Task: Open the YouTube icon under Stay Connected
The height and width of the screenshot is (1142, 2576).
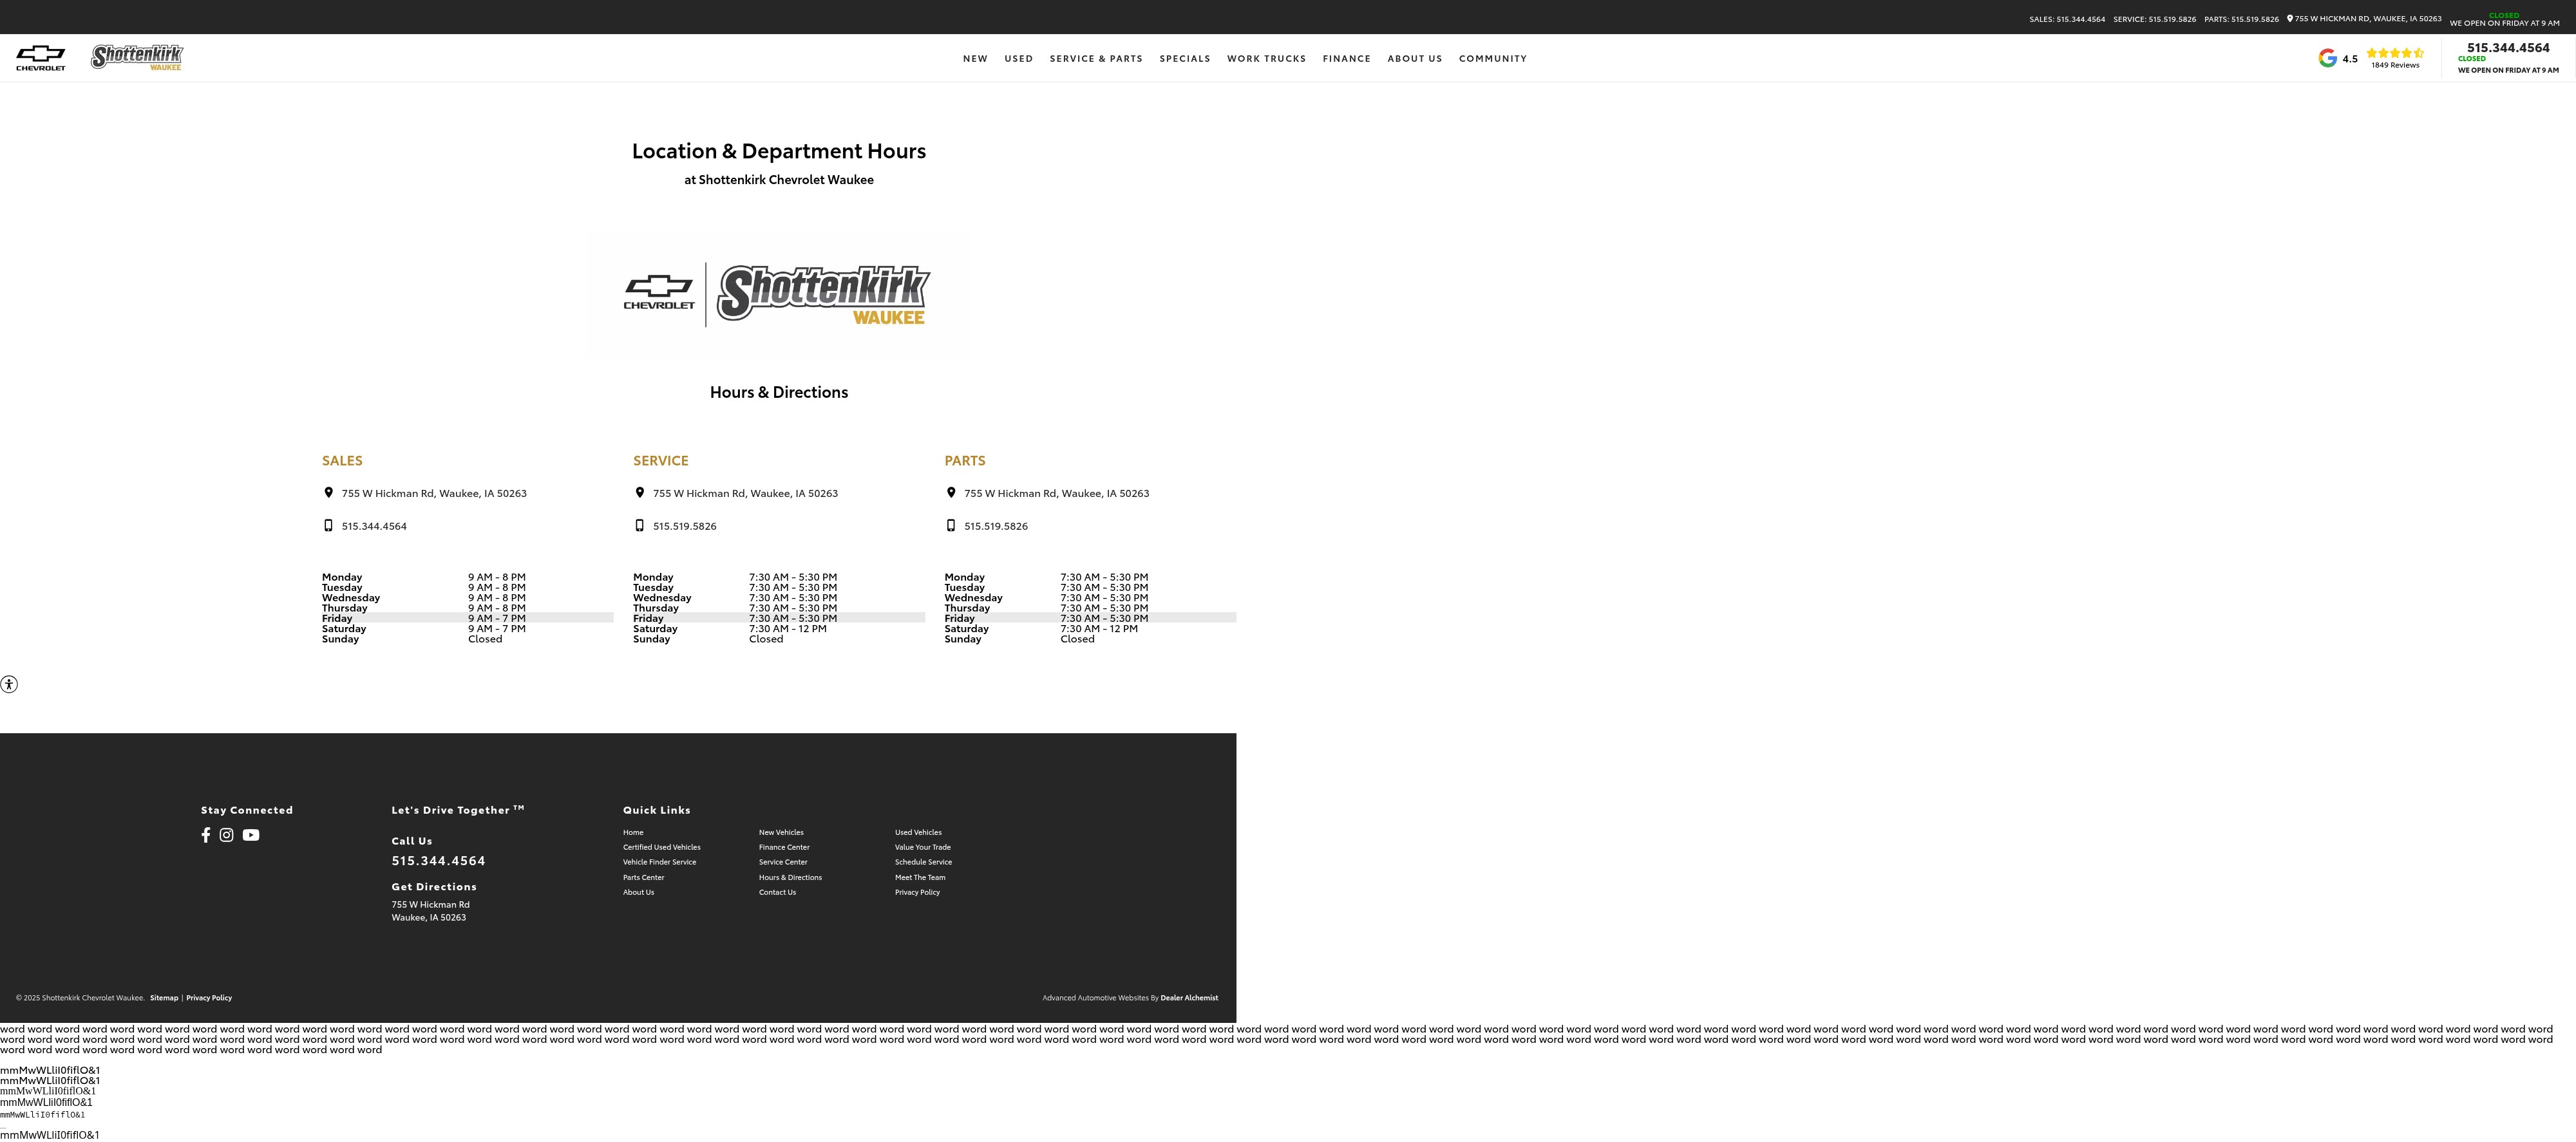Action: tap(251, 835)
